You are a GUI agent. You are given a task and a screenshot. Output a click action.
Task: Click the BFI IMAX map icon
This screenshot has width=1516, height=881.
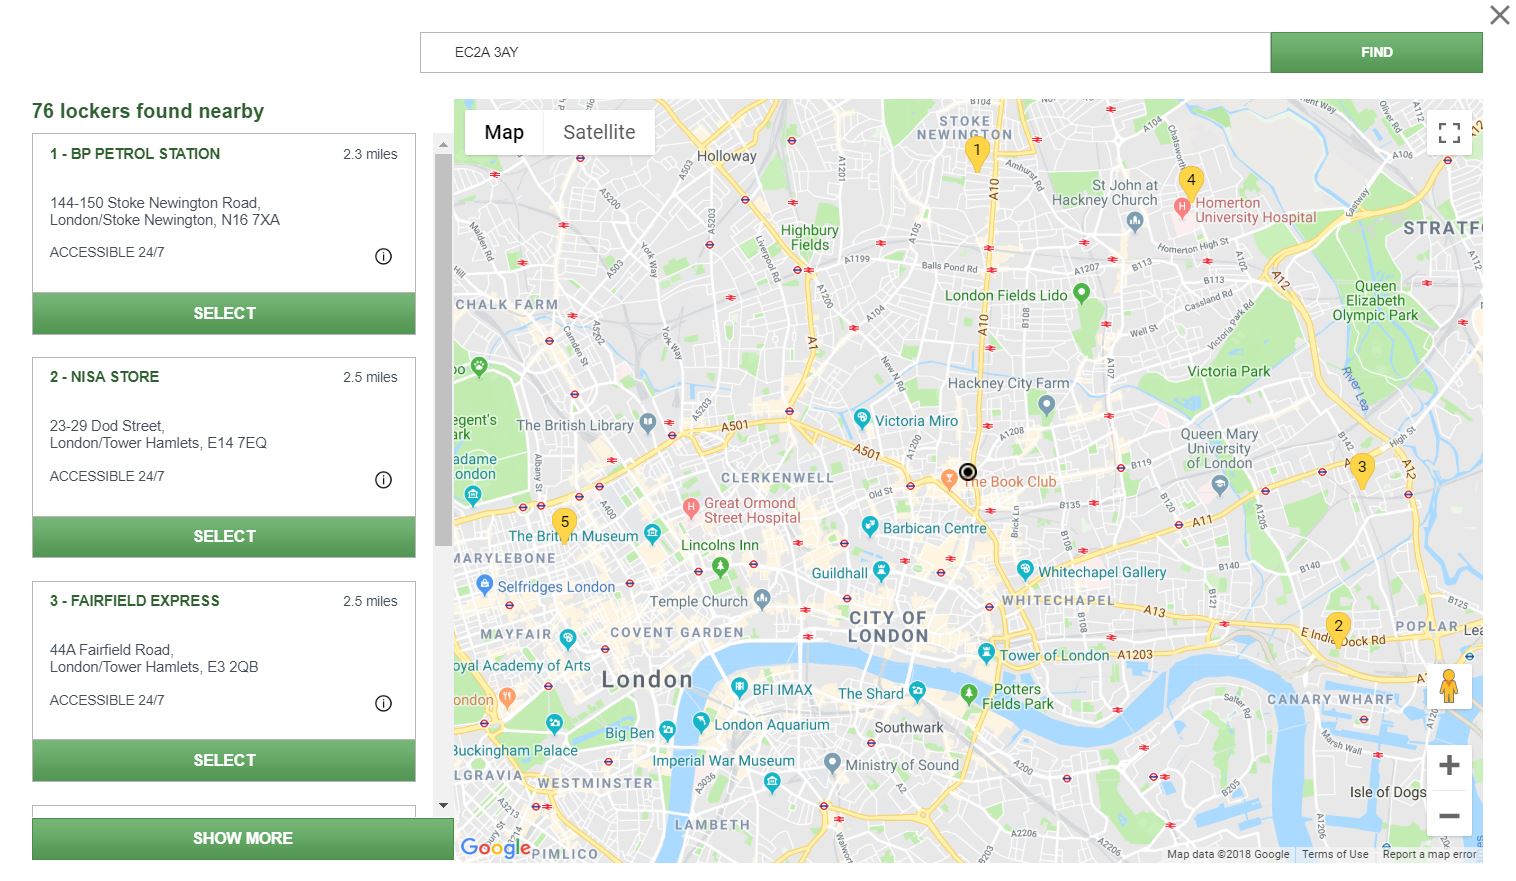[x=739, y=687]
